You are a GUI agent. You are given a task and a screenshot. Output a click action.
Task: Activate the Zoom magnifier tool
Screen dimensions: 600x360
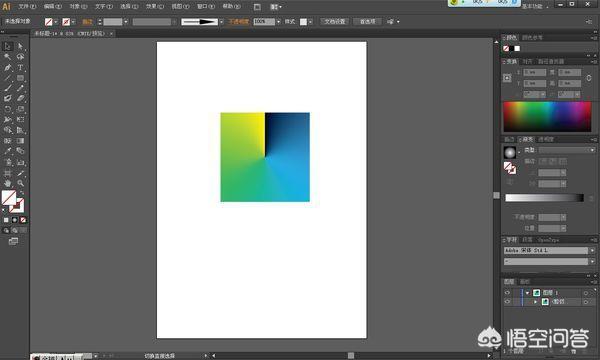pyautogui.click(x=20, y=183)
